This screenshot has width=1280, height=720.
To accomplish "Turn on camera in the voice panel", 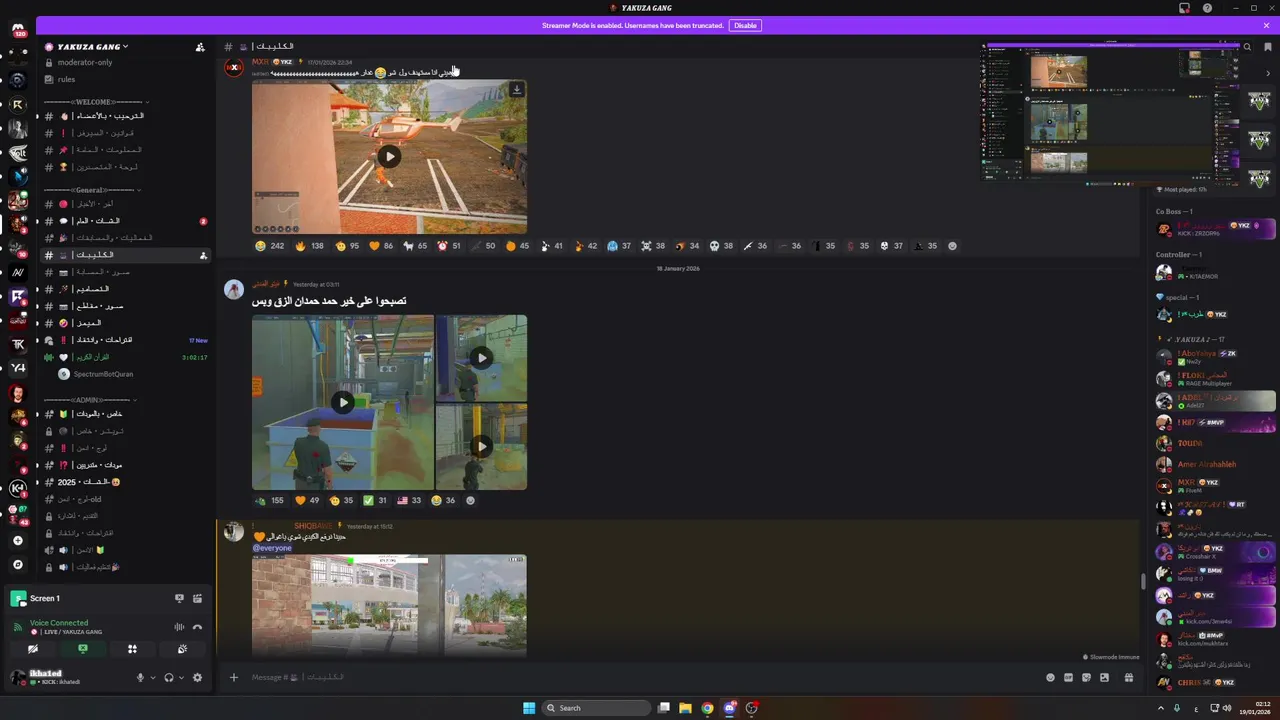I will point(33,649).
